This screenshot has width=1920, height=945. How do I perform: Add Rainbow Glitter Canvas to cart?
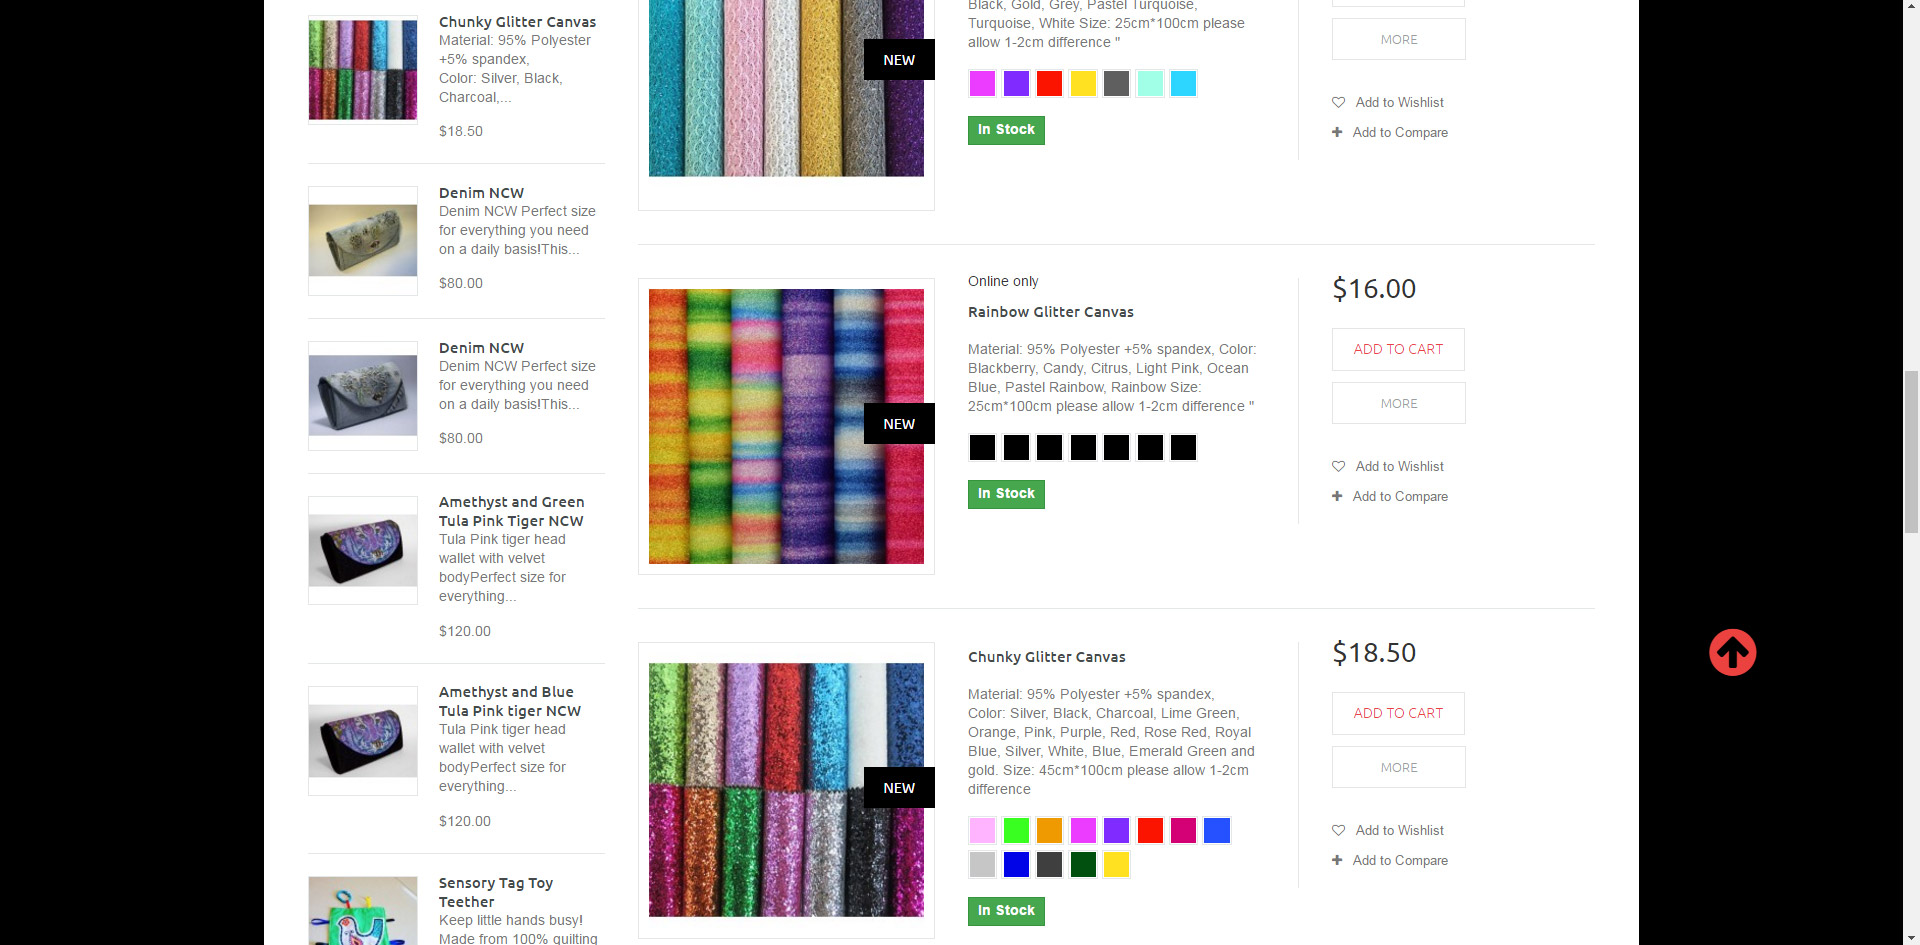pos(1398,349)
